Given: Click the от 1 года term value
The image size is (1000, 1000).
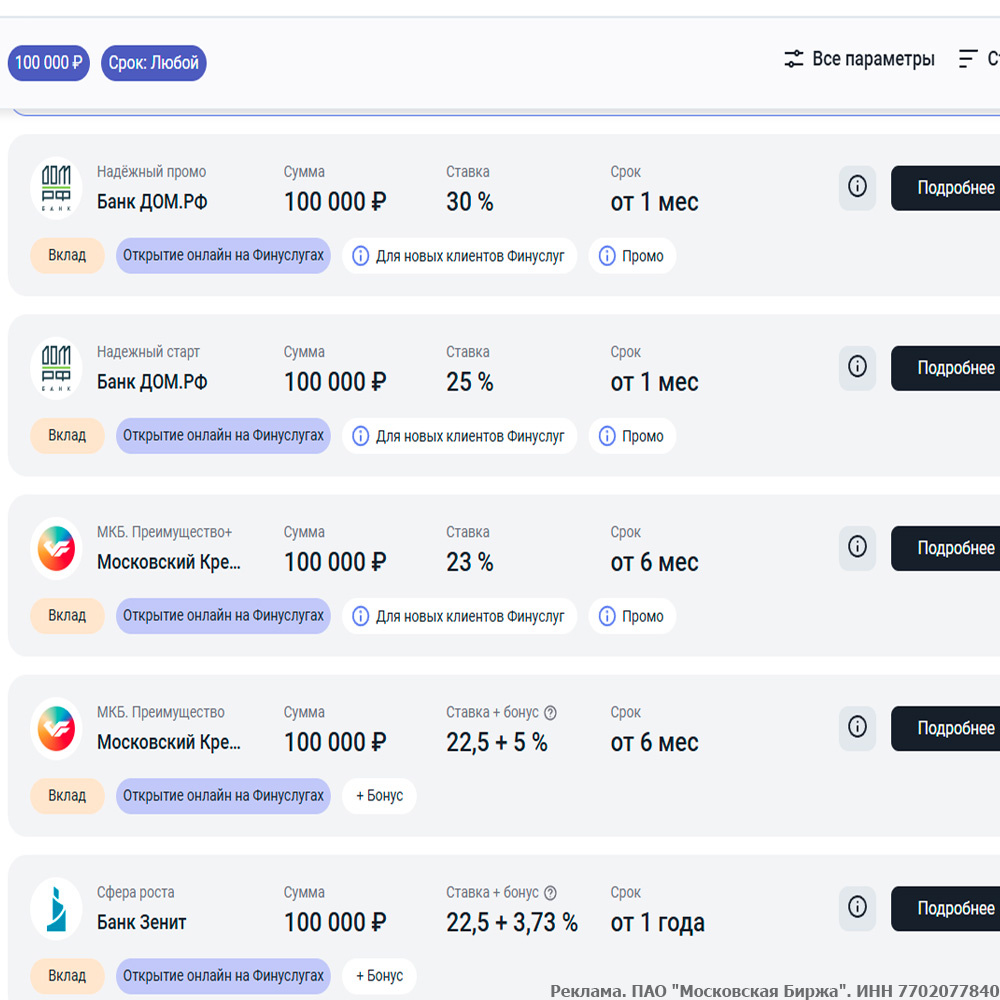Looking at the screenshot, I should [x=658, y=923].
